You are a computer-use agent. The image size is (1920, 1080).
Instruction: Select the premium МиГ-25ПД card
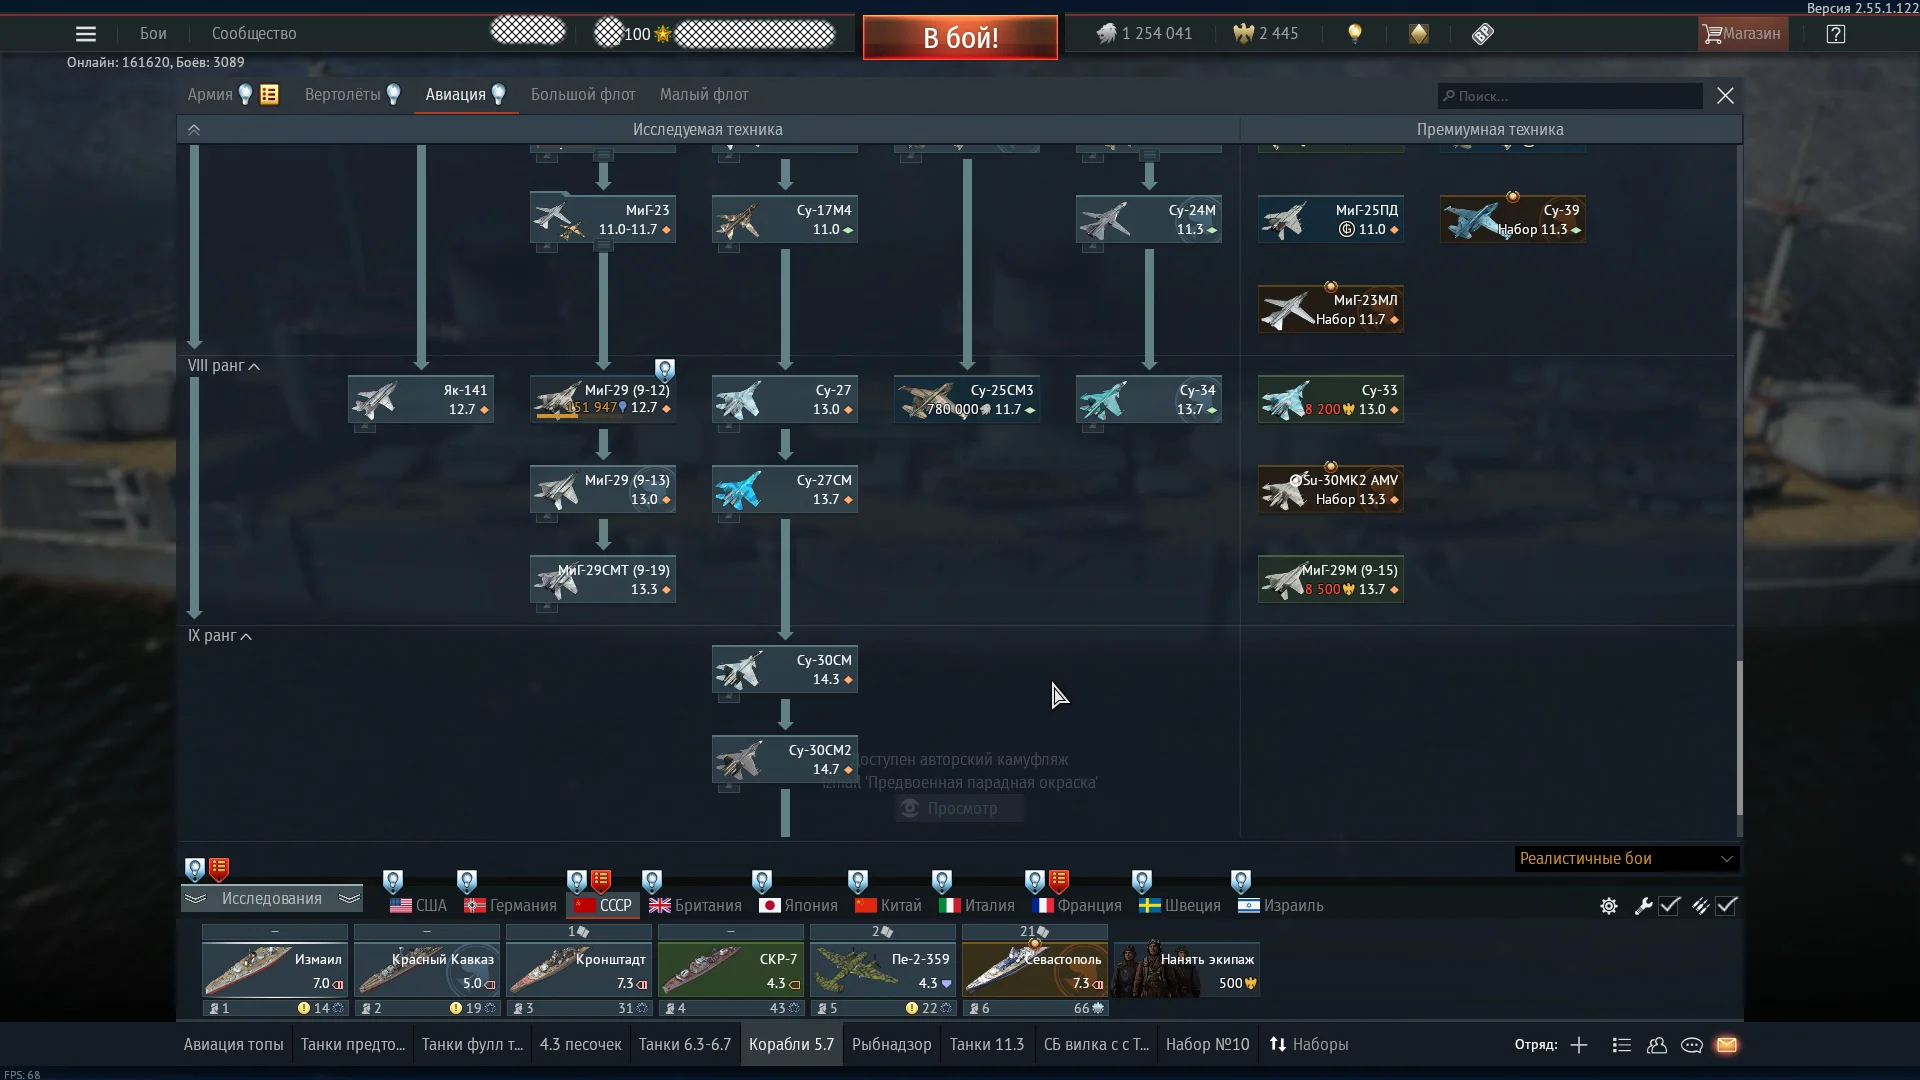(1331, 219)
